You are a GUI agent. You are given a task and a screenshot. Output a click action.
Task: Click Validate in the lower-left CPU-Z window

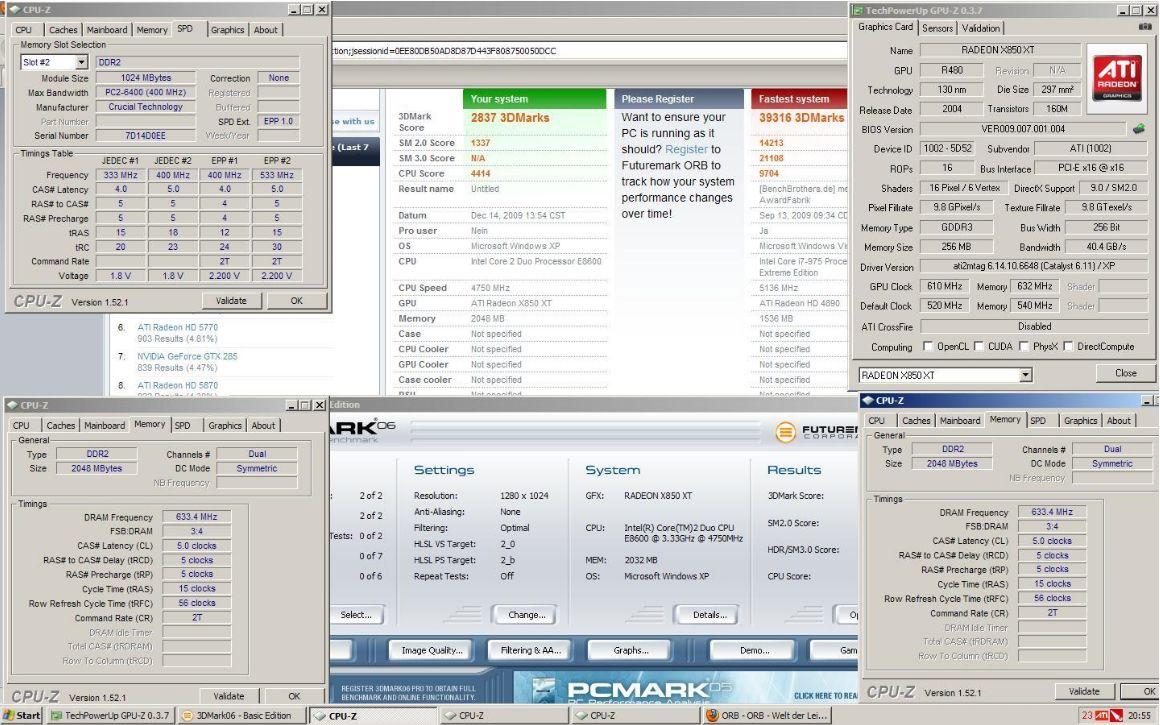(229, 696)
